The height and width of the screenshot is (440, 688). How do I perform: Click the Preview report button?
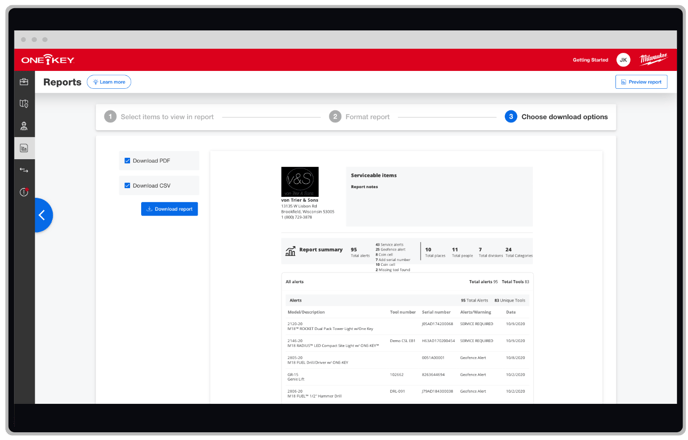(641, 82)
